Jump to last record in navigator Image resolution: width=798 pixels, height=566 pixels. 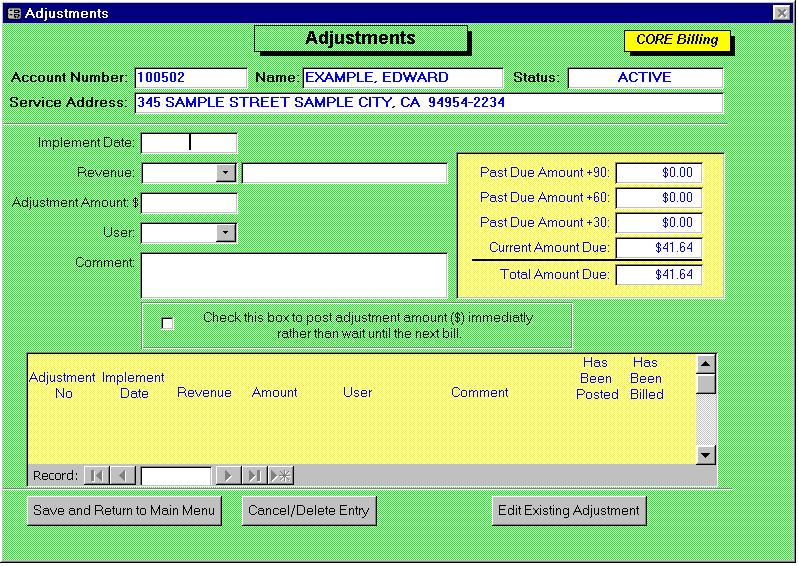tap(254, 475)
